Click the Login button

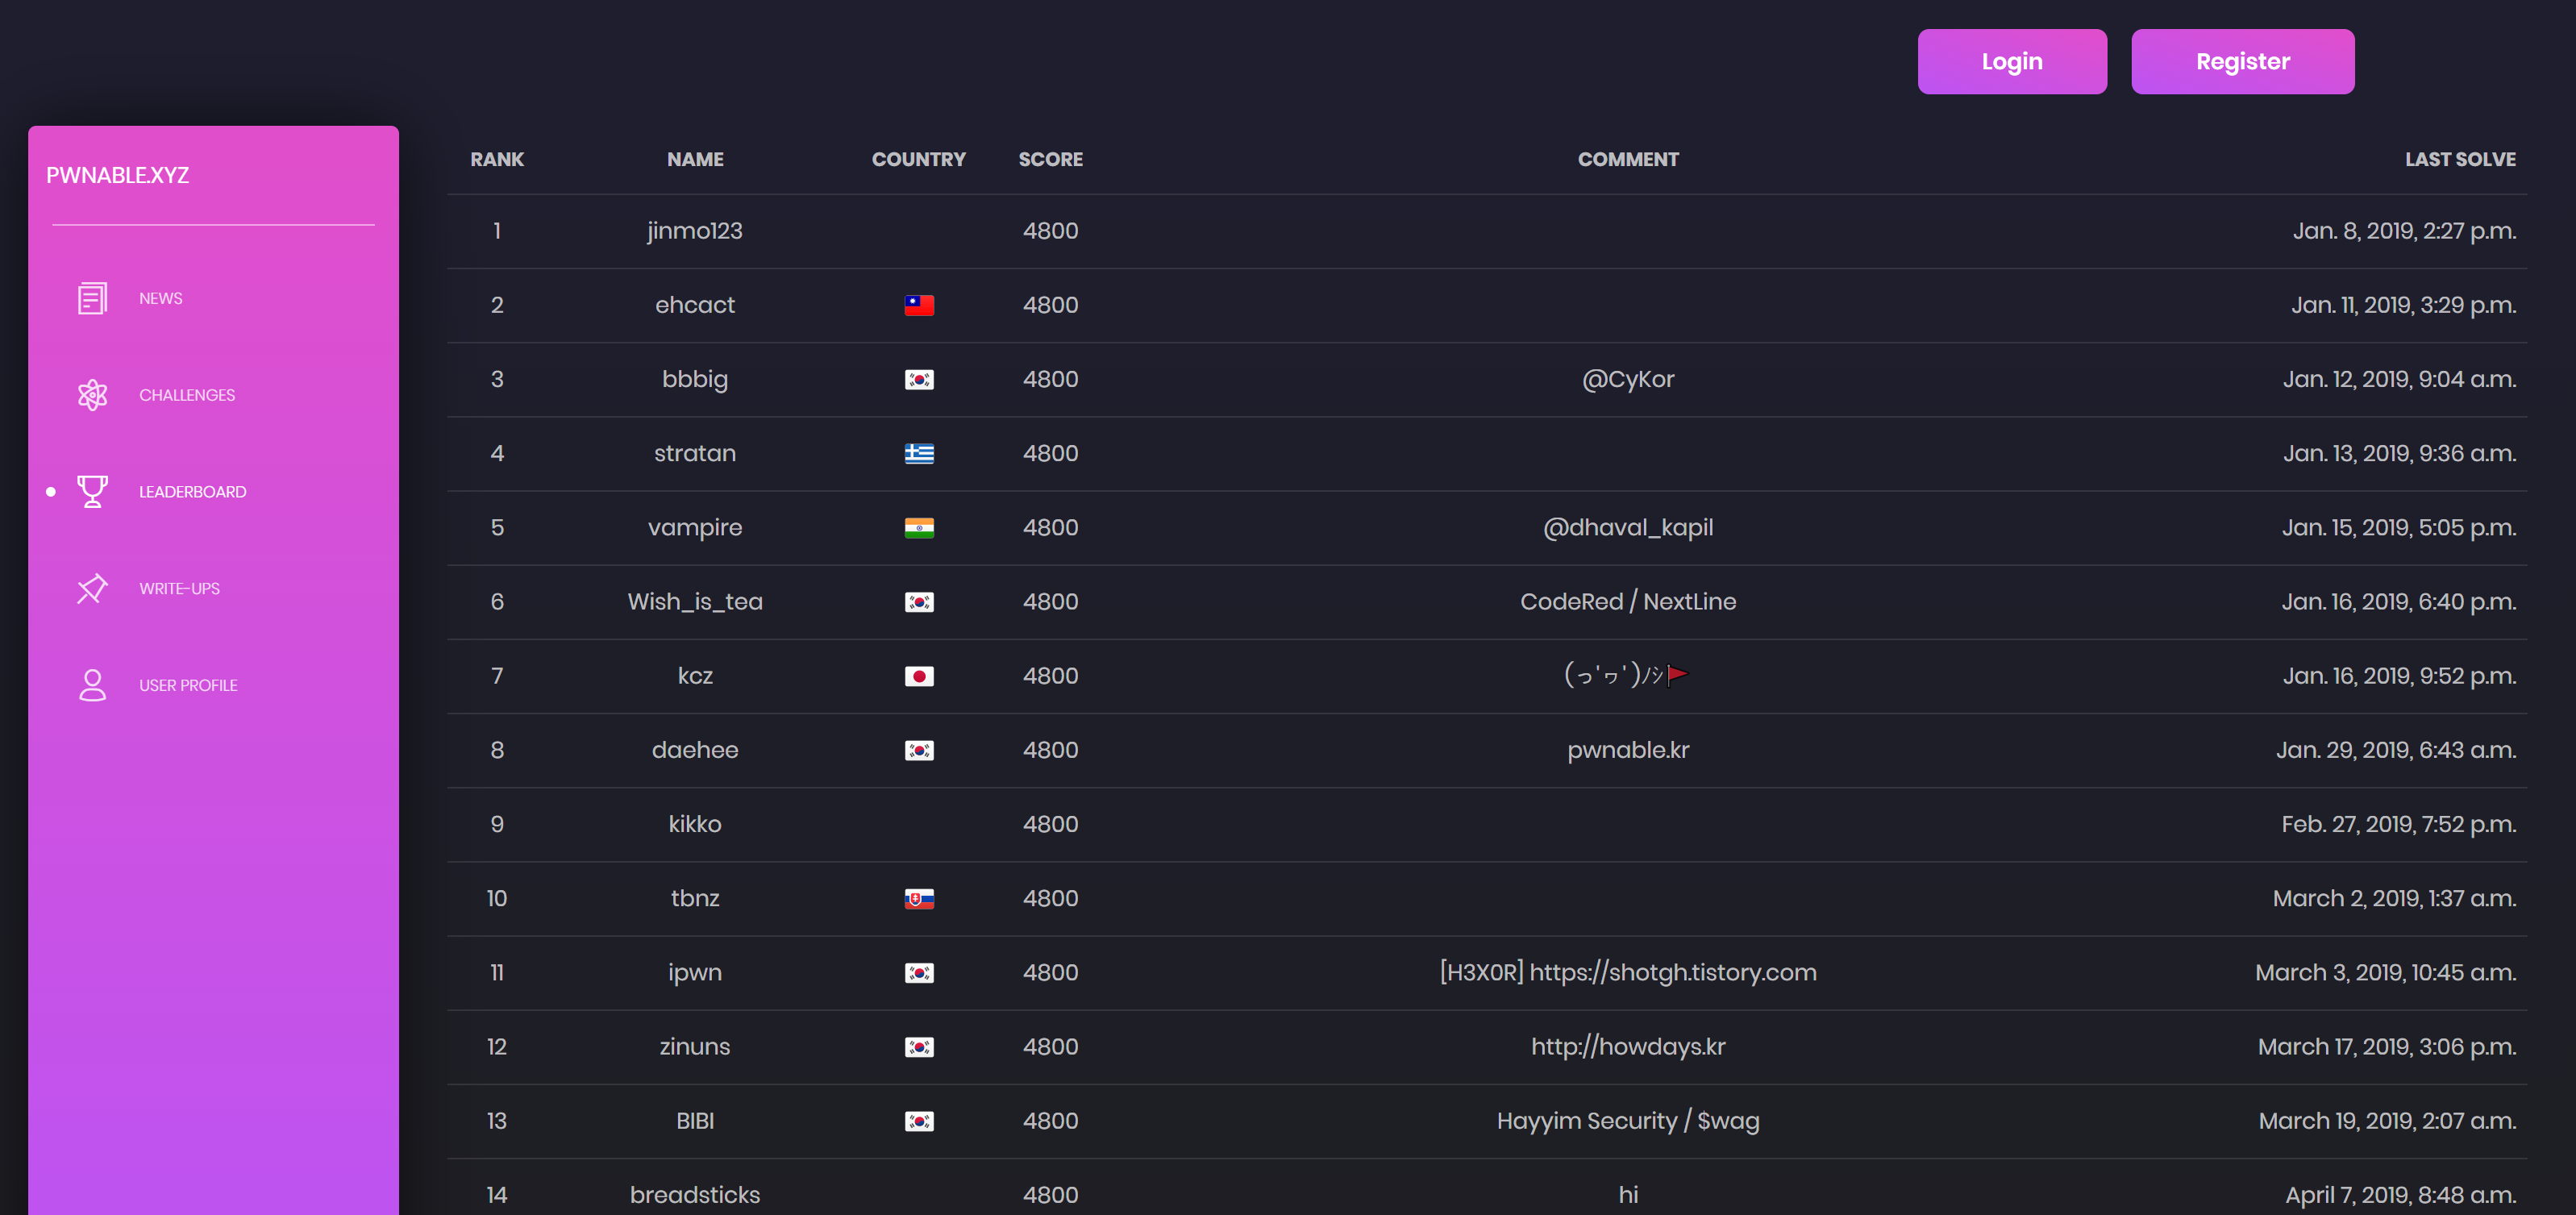click(x=2012, y=61)
